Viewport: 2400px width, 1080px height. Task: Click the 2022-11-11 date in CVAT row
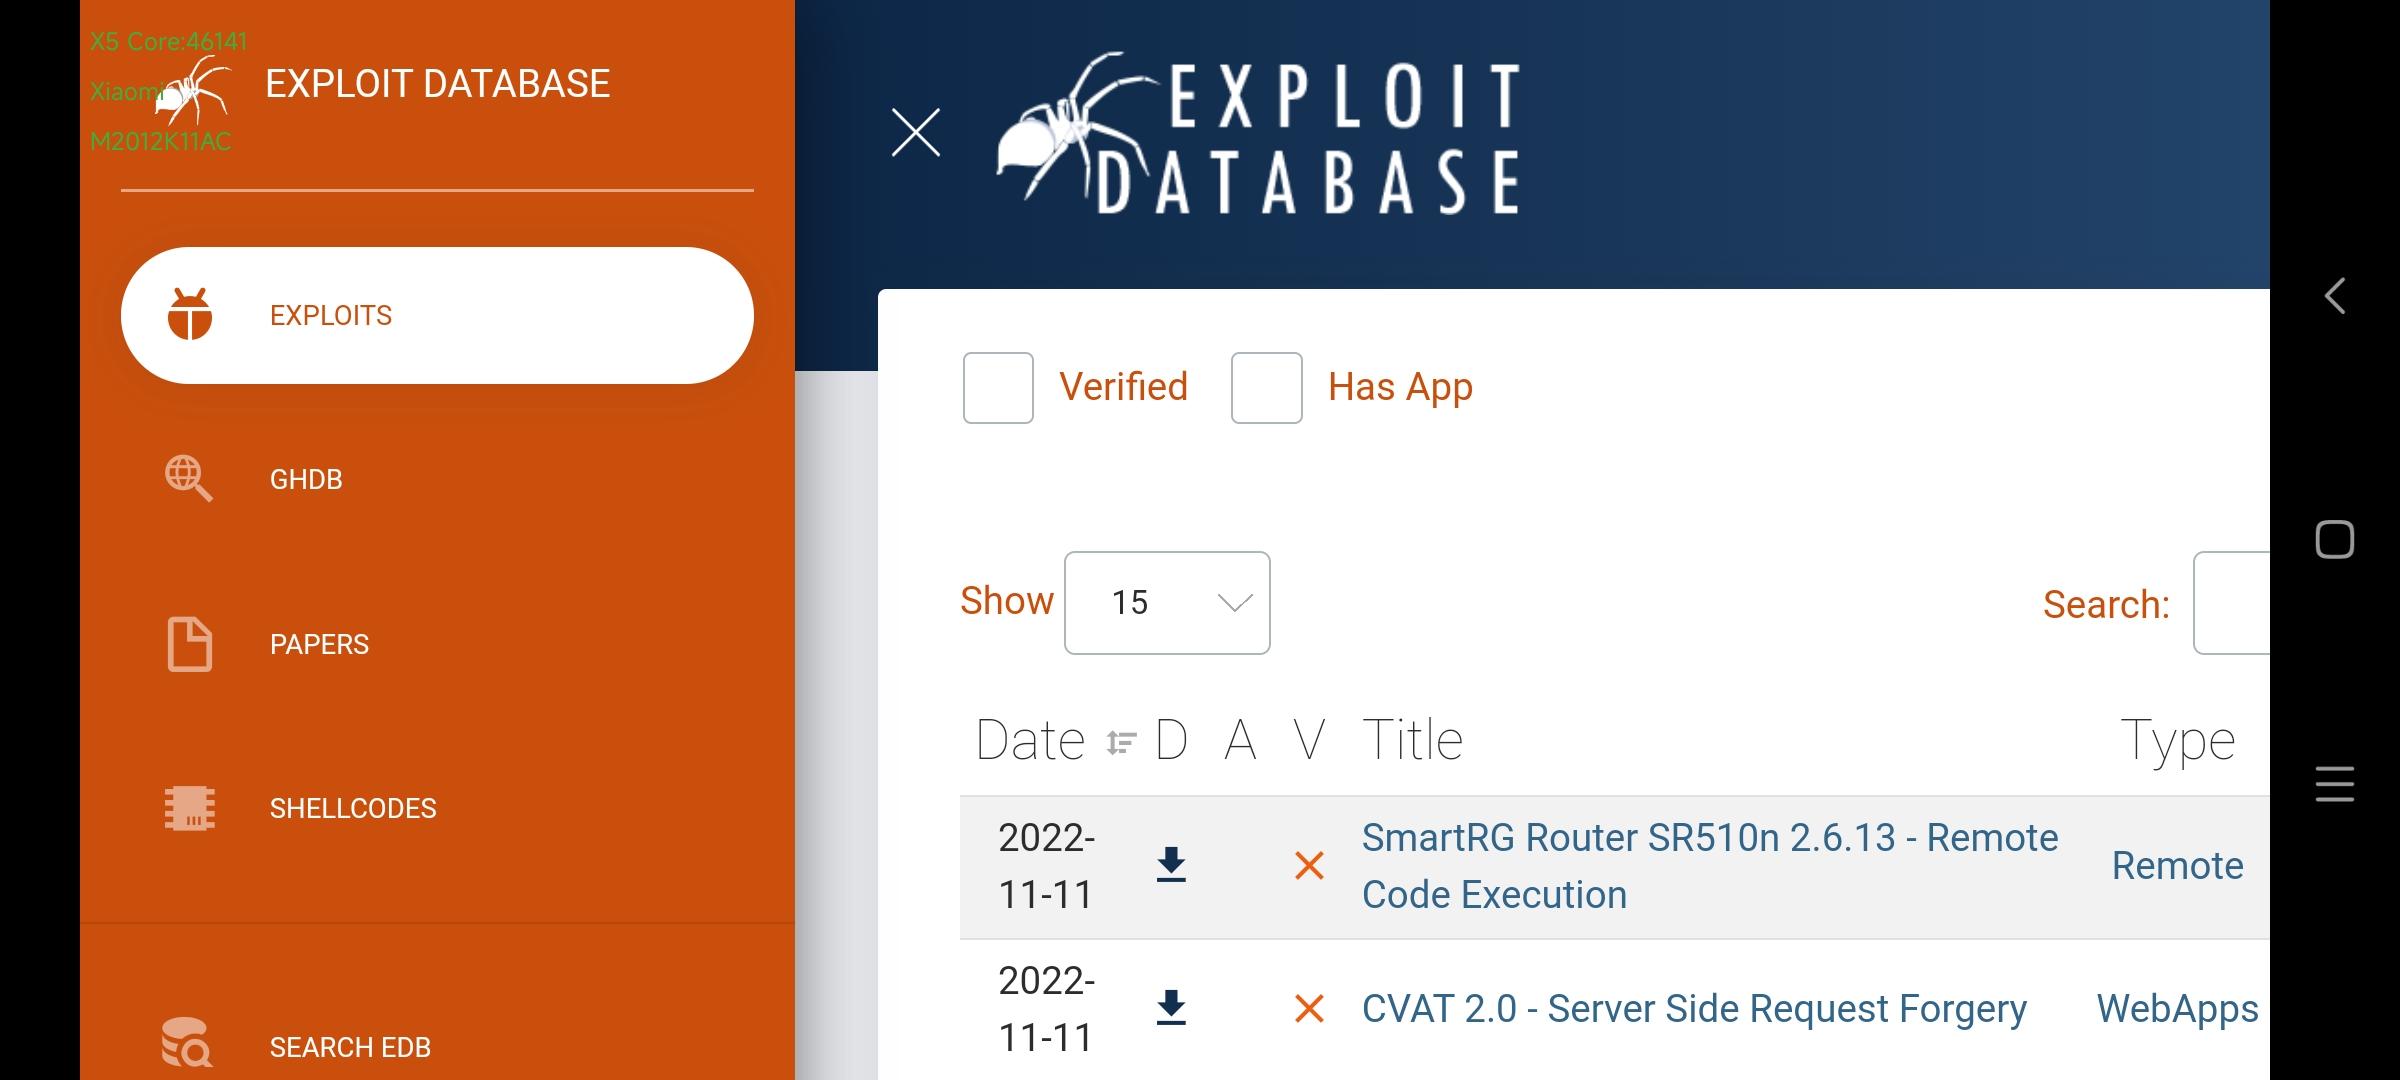pyautogui.click(x=1047, y=1009)
